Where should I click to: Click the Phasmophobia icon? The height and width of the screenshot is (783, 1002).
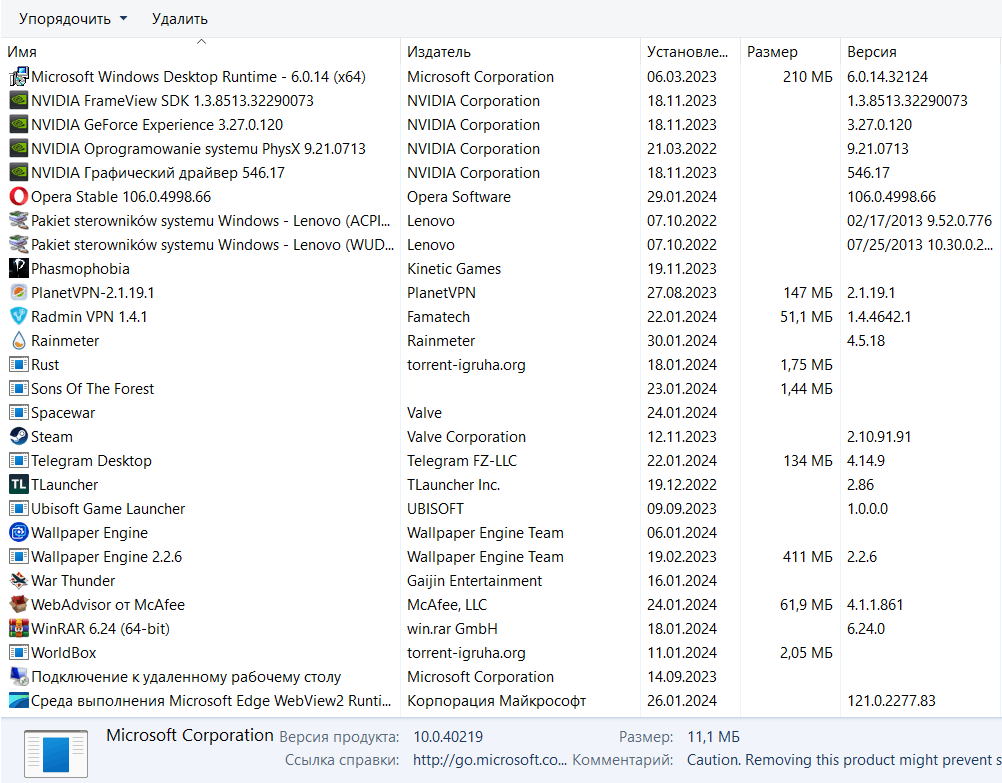click(x=19, y=268)
